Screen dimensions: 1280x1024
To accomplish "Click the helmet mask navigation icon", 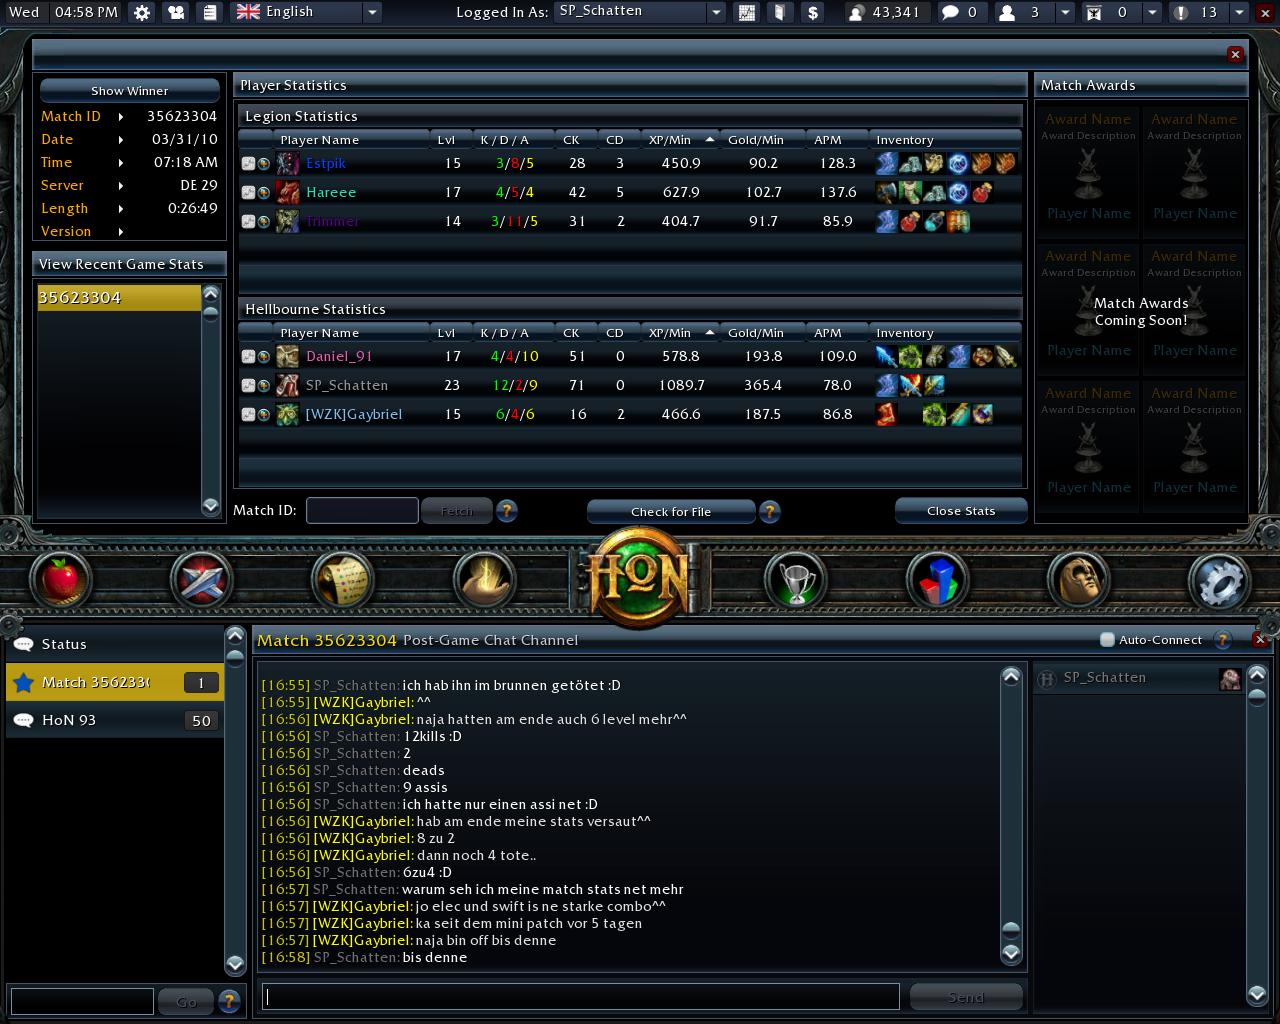I will [x=1078, y=580].
